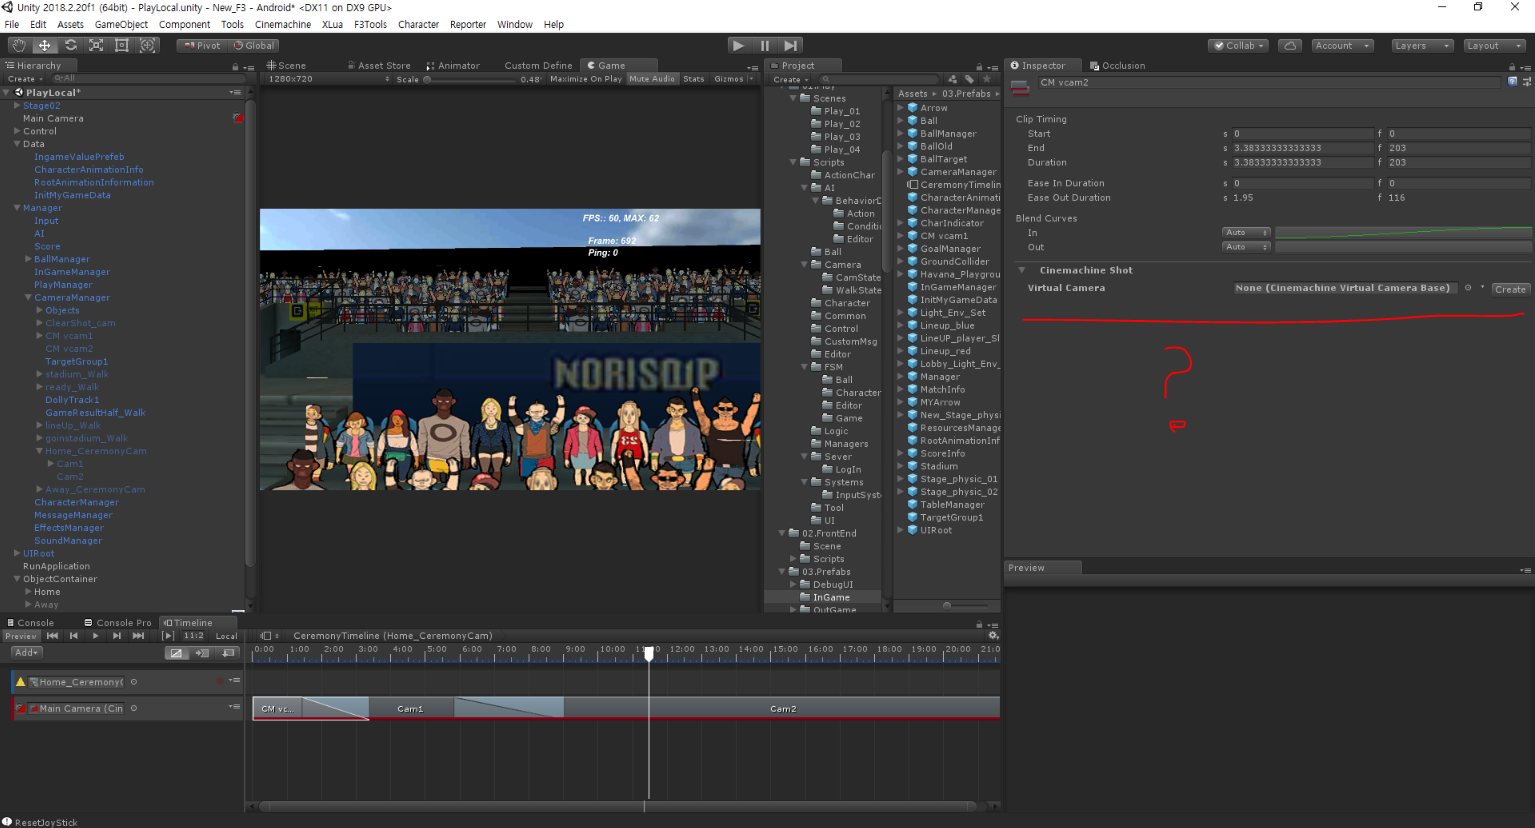Open the Cinemachine menu
The width and height of the screenshot is (1535, 828).
pyautogui.click(x=283, y=24)
